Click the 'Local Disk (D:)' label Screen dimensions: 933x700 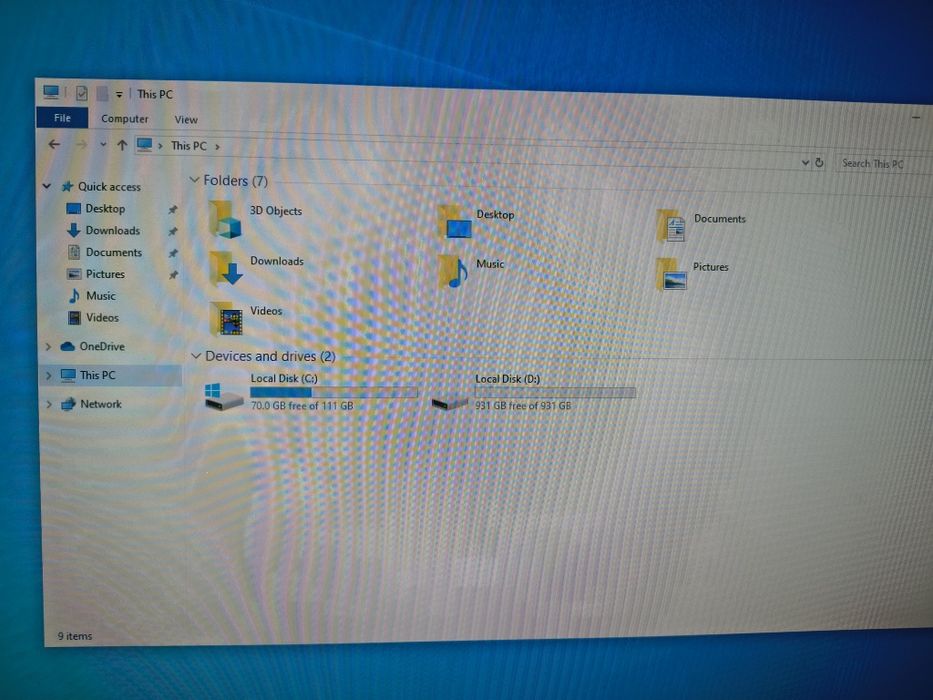point(508,379)
